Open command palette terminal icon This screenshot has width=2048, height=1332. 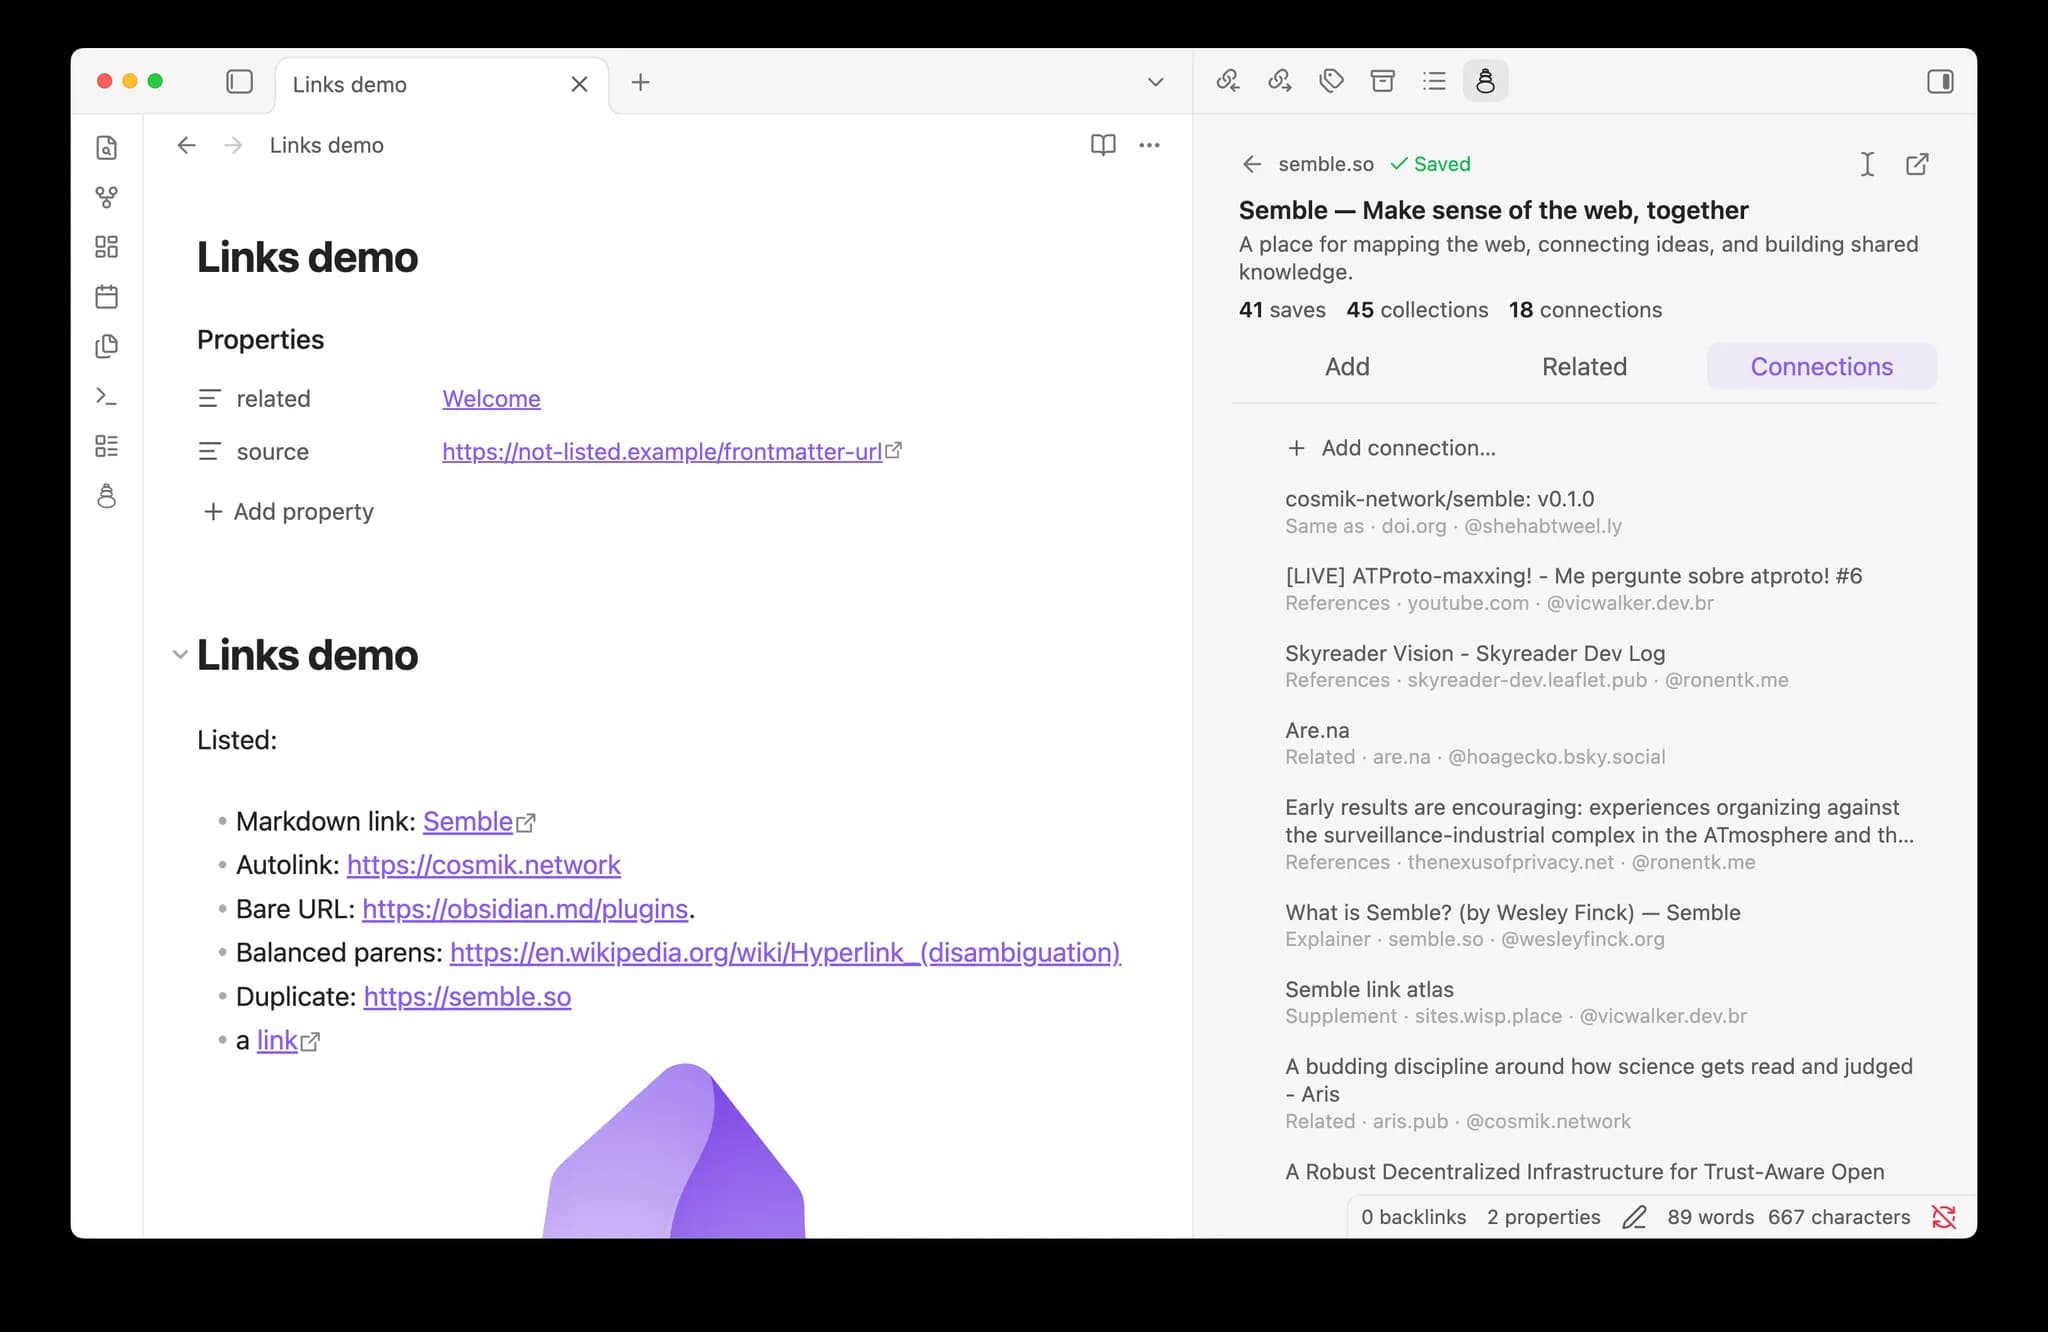[106, 397]
